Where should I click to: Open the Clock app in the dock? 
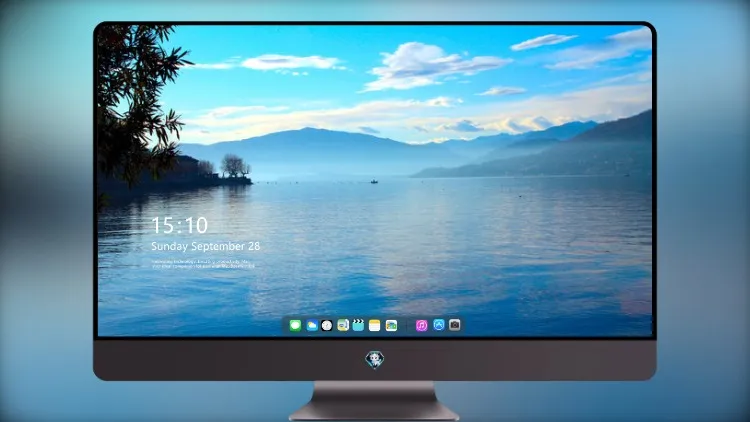tap(327, 325)
